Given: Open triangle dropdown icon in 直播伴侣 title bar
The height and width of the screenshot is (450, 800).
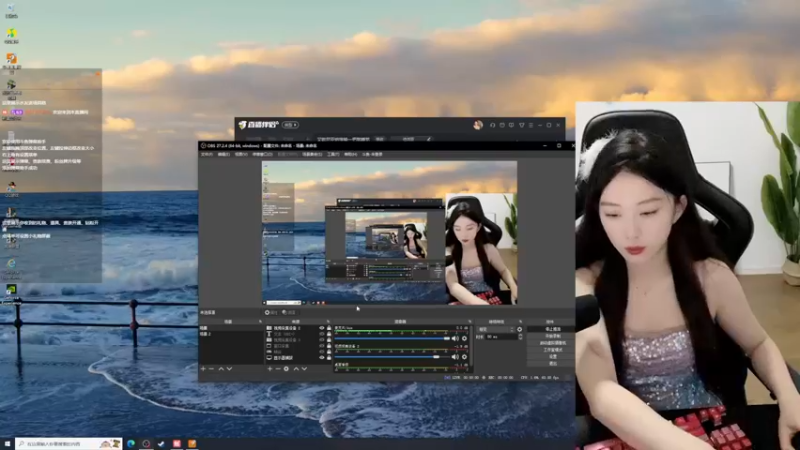Looking at the screenshot, I should point(521,125).
